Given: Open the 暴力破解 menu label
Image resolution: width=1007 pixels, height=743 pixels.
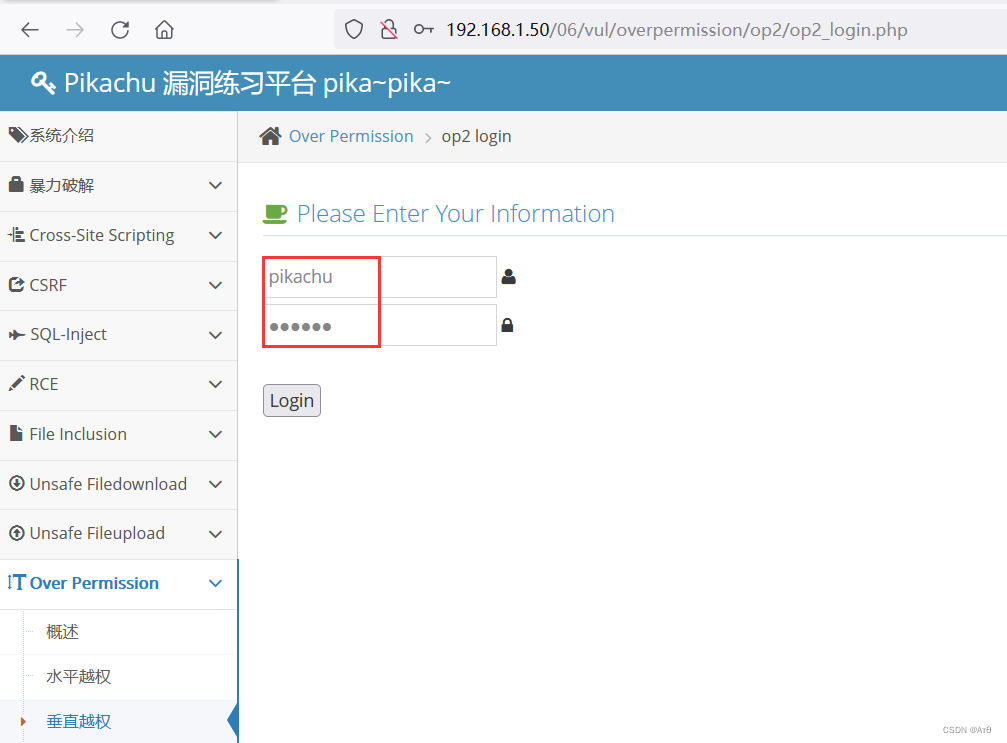Looking at the screenshot, I should (62, 186).
